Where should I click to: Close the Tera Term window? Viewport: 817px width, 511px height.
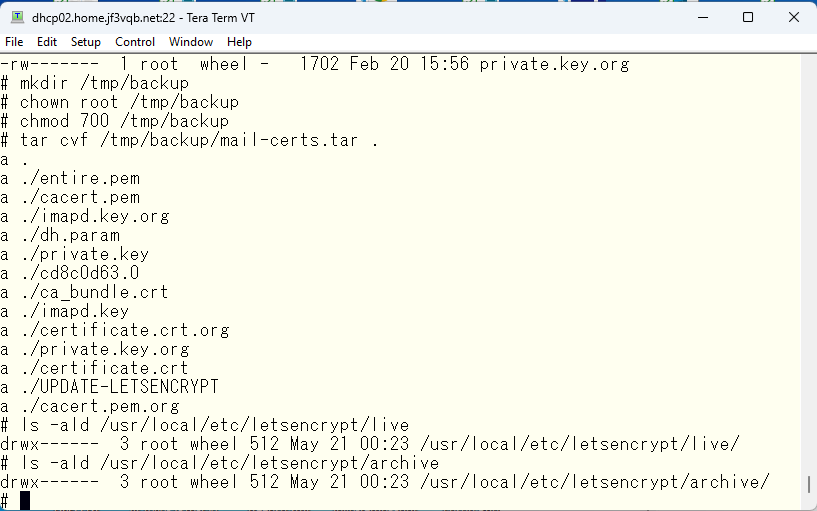[794, 17]
